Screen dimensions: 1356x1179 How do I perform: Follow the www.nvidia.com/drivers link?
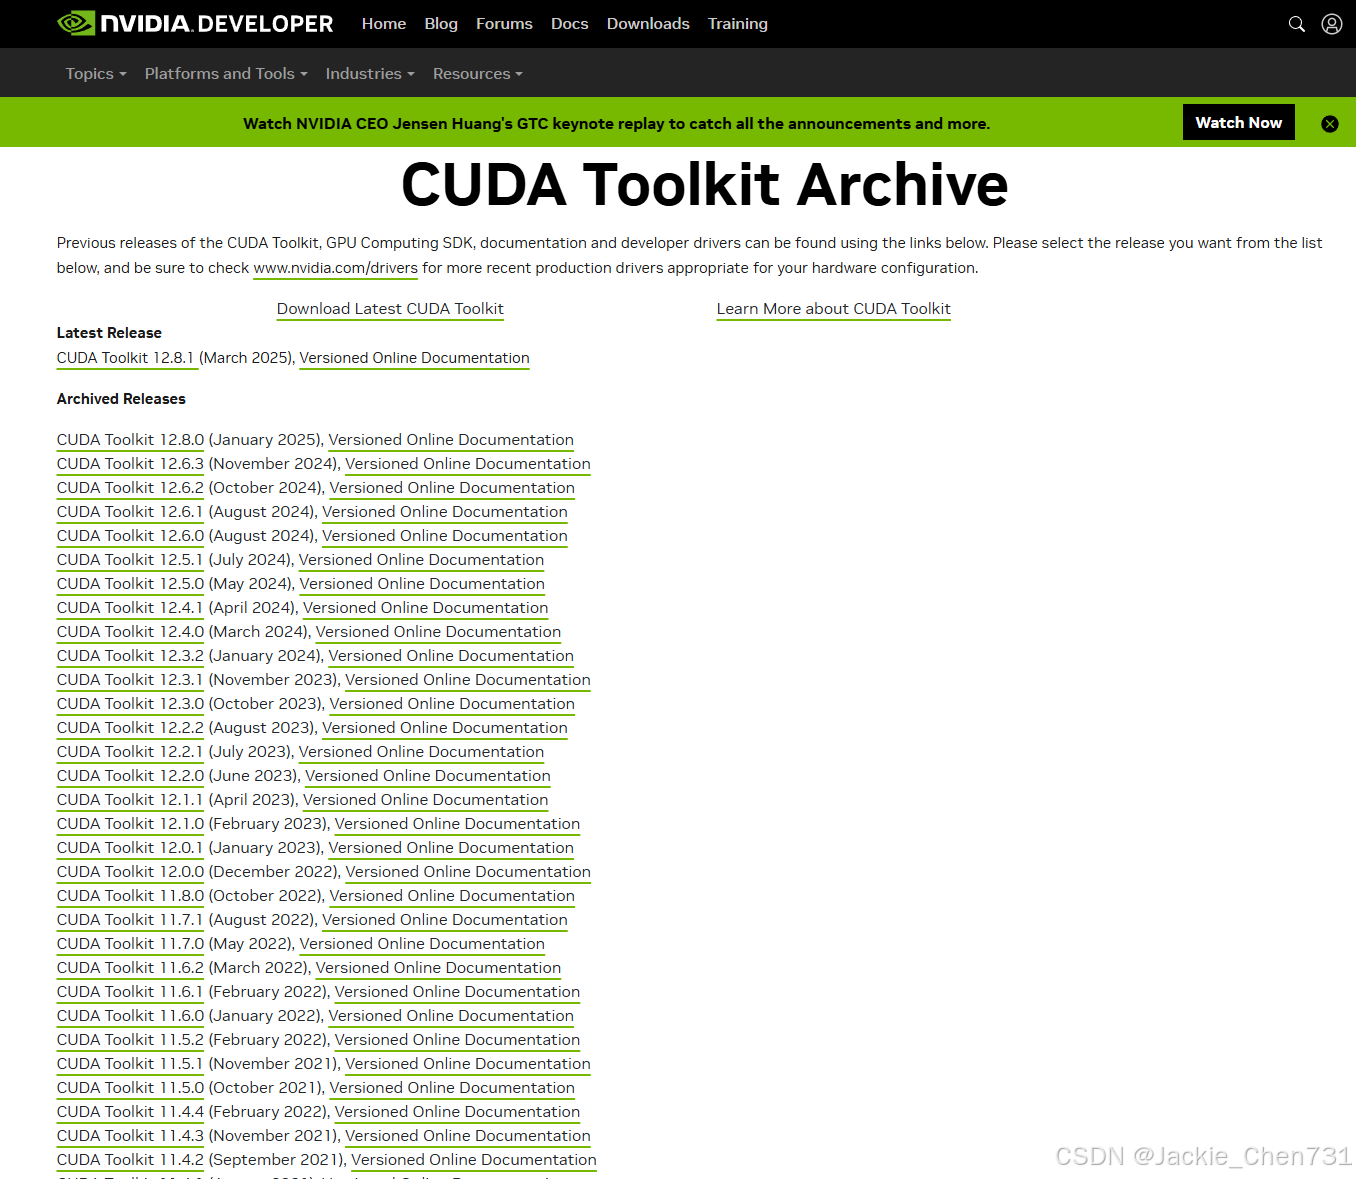pyautogui.click(x=335, y=267)
